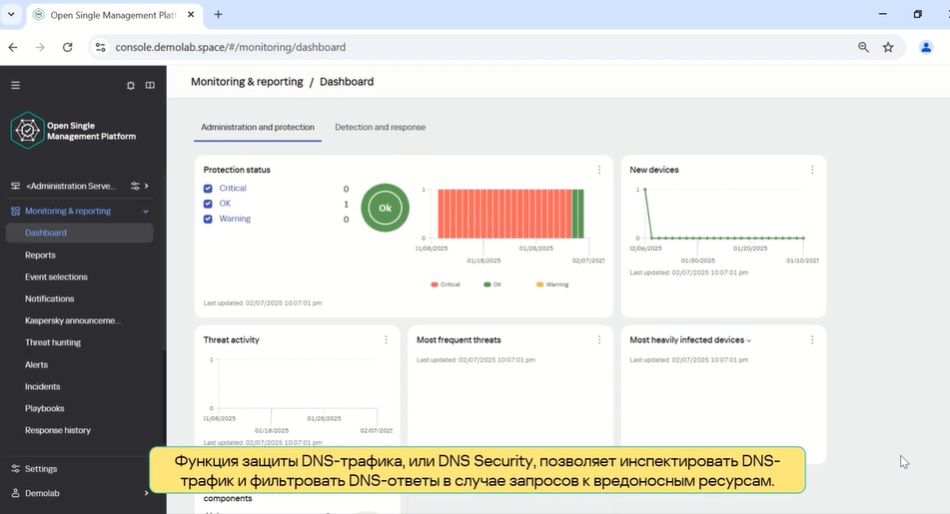
Task: Switch to Administration and protection tab
Action: (257, 127)
